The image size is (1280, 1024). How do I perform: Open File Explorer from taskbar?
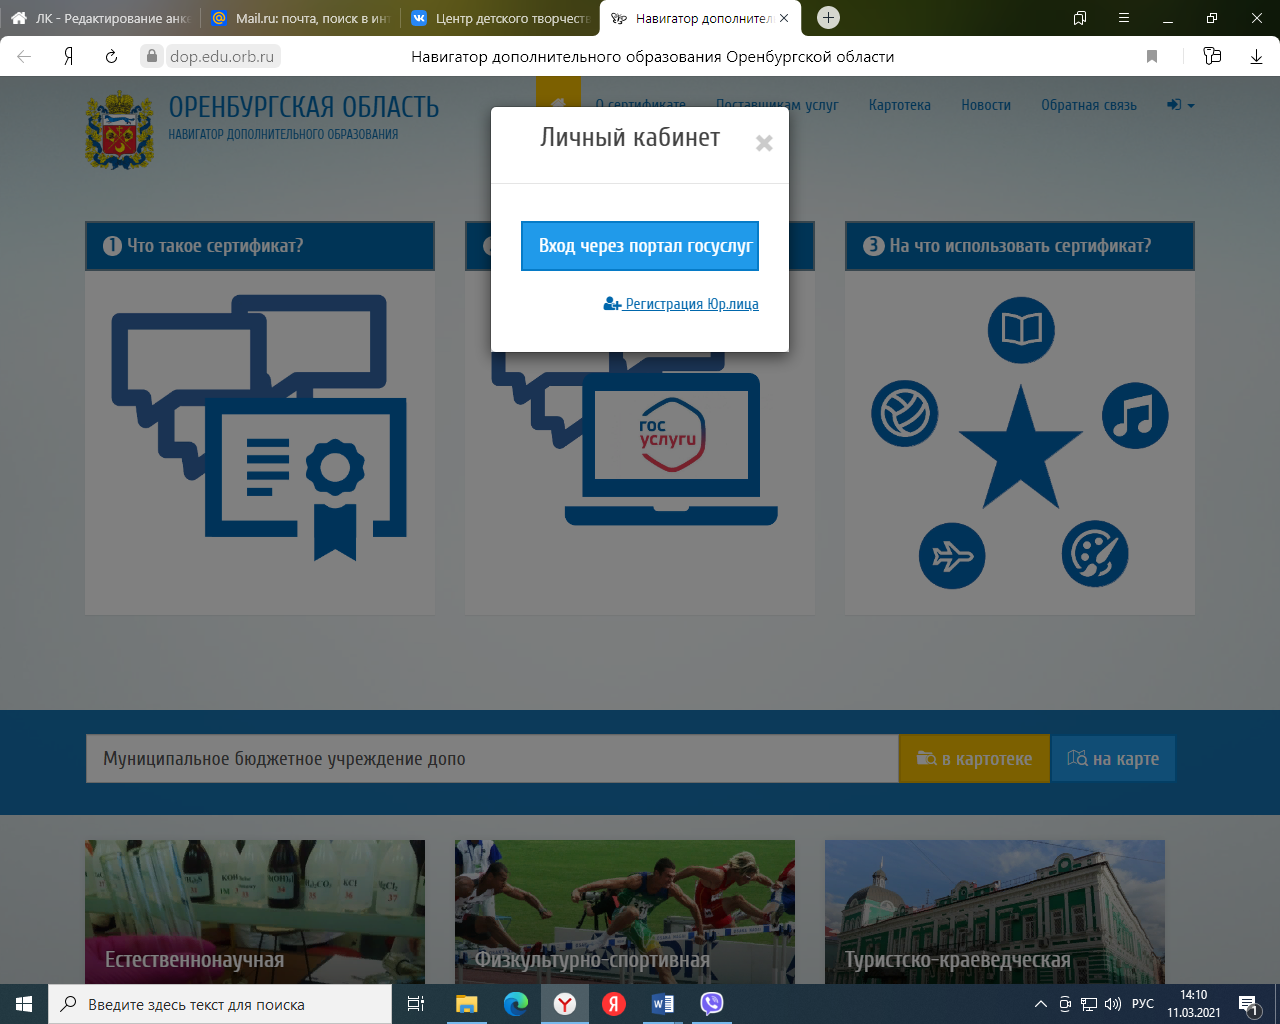[467, 1004]
